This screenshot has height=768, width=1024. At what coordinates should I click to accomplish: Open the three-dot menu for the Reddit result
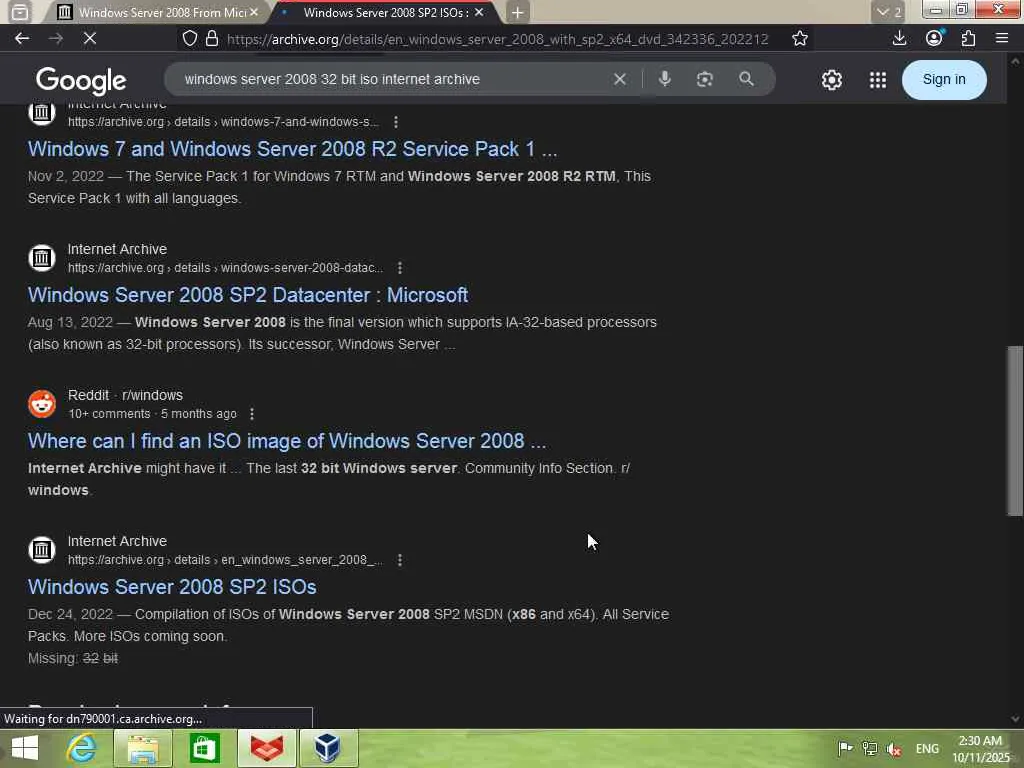point(251,414)
